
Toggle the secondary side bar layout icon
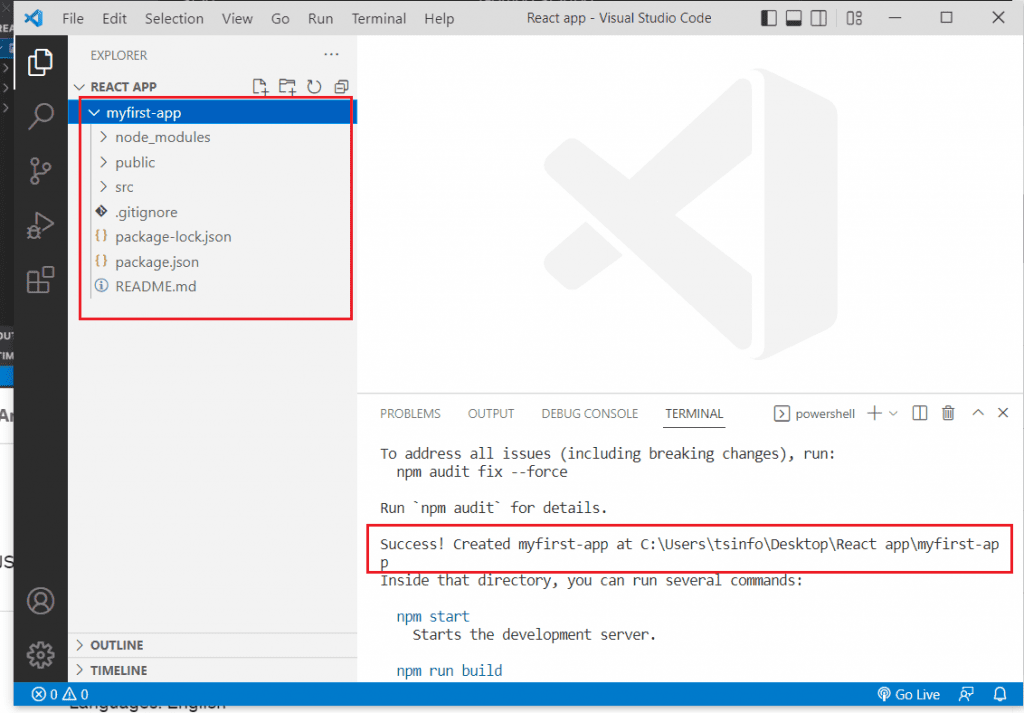tap(818, 18)
